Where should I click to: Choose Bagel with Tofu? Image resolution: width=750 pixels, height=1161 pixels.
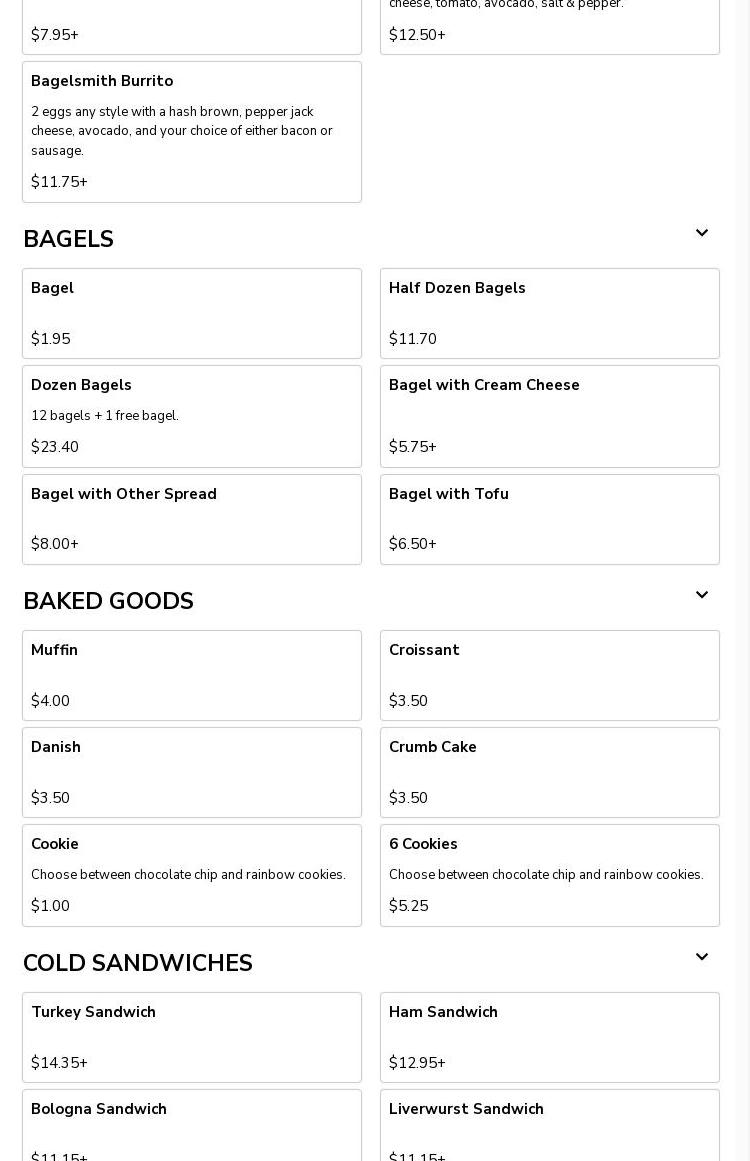coord(549,519)
